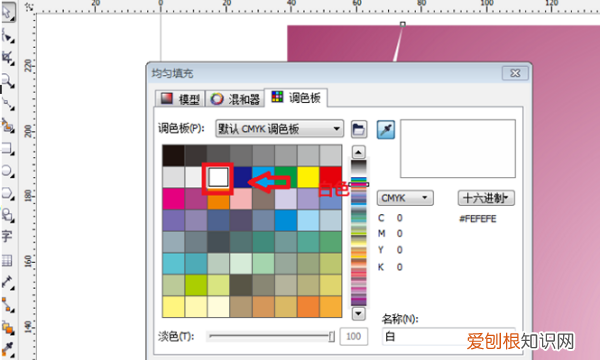This screenshot has height=360, width=600.
Task: Switch to the 模型 tab
Action: [x=180, y=99]
